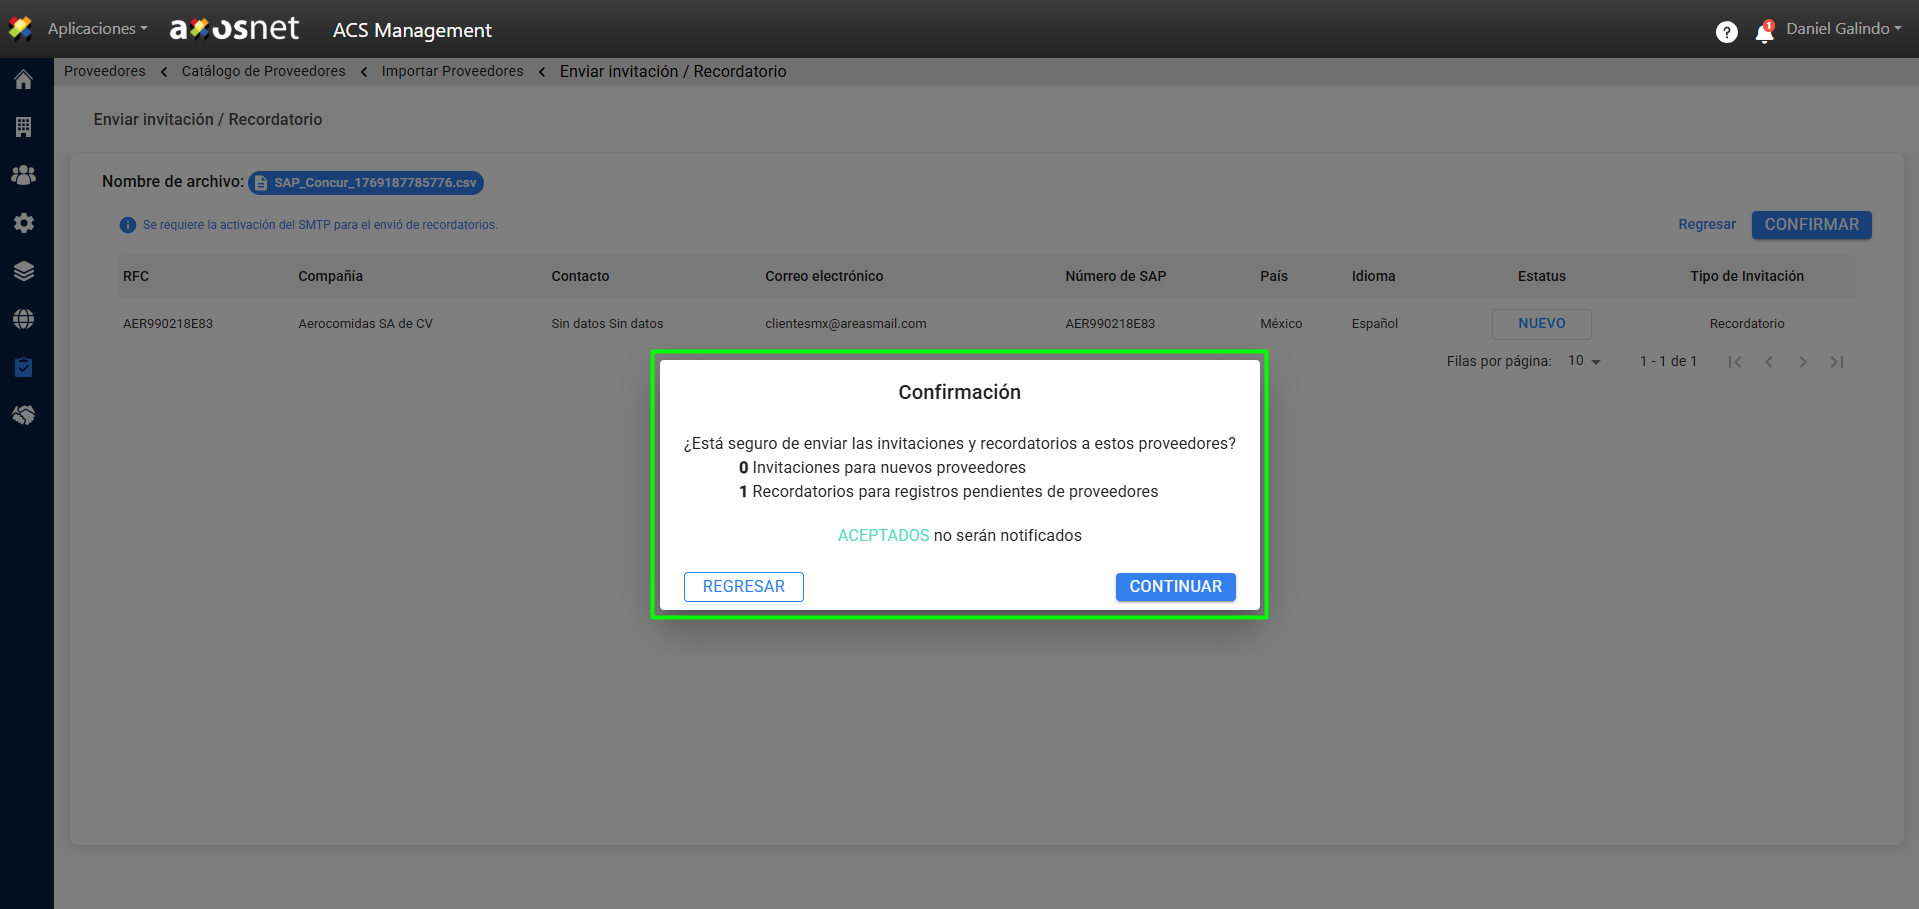Select the globe icon in sidebar
Screen dimensions: 1919x909
pyautogui.click(x=24, y=319)
